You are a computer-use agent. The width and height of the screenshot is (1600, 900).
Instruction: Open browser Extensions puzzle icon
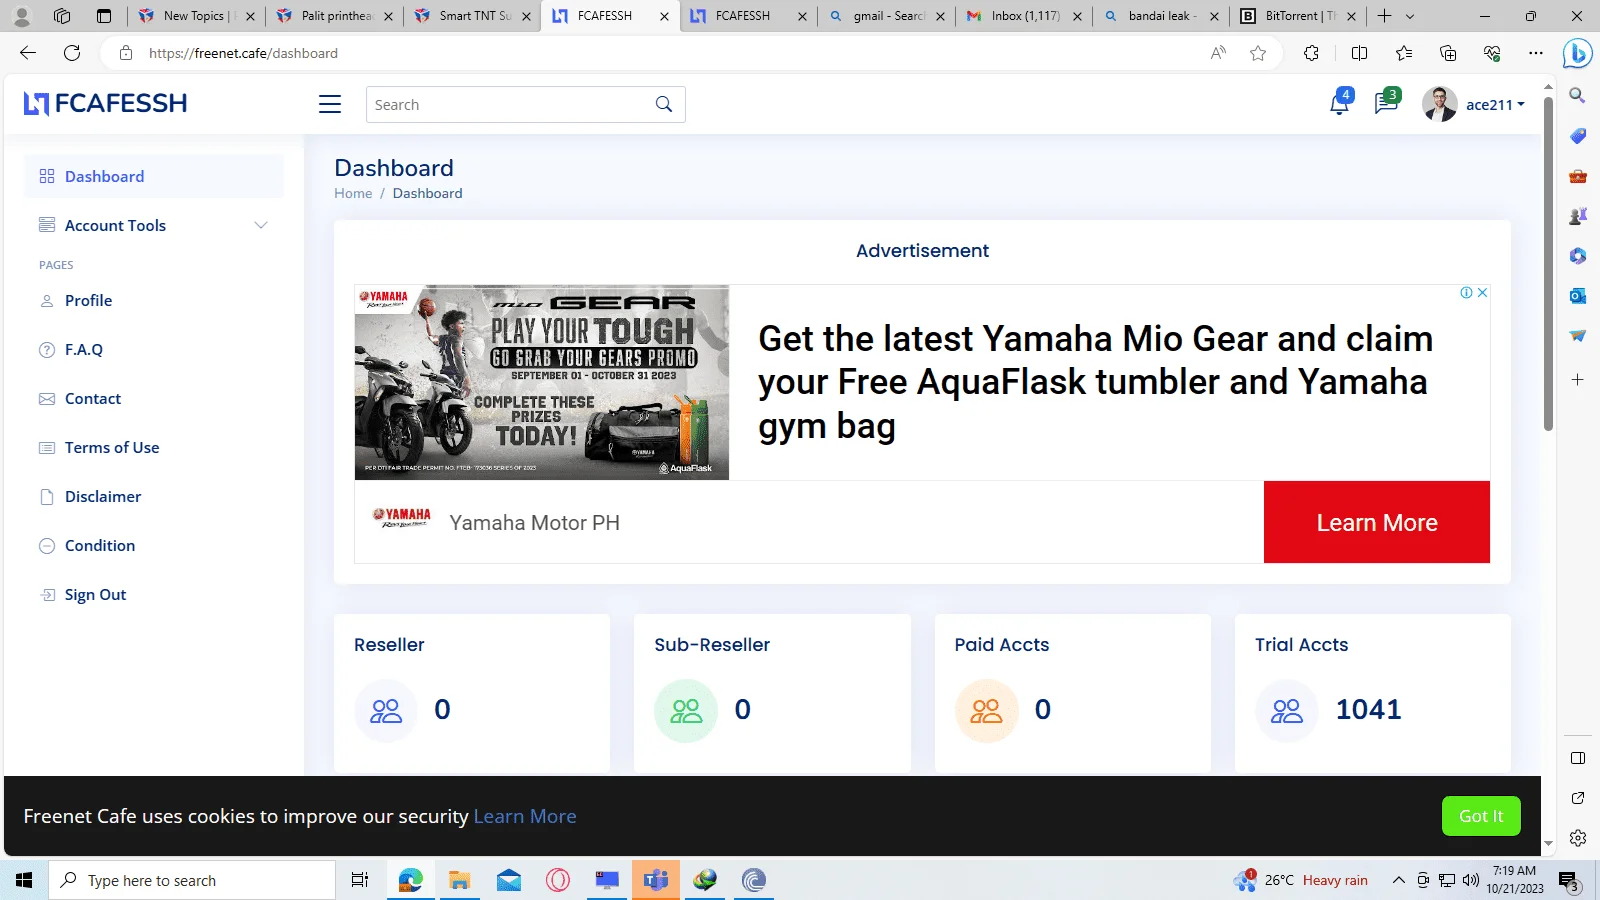pyautogui.click(x=1311, y=53)
